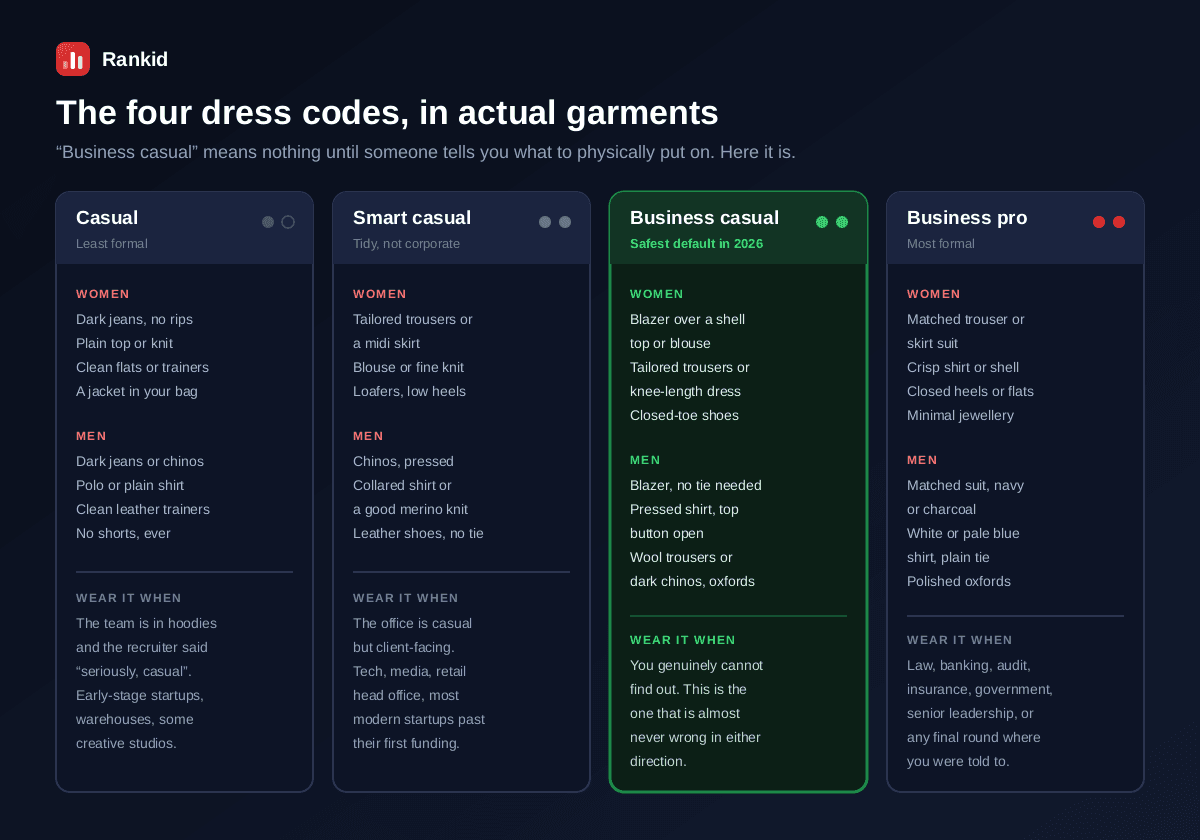Click 'Chinos, pressed' line
The image size is (1200, 840).
pyautogui.click(x=403, y=462)
